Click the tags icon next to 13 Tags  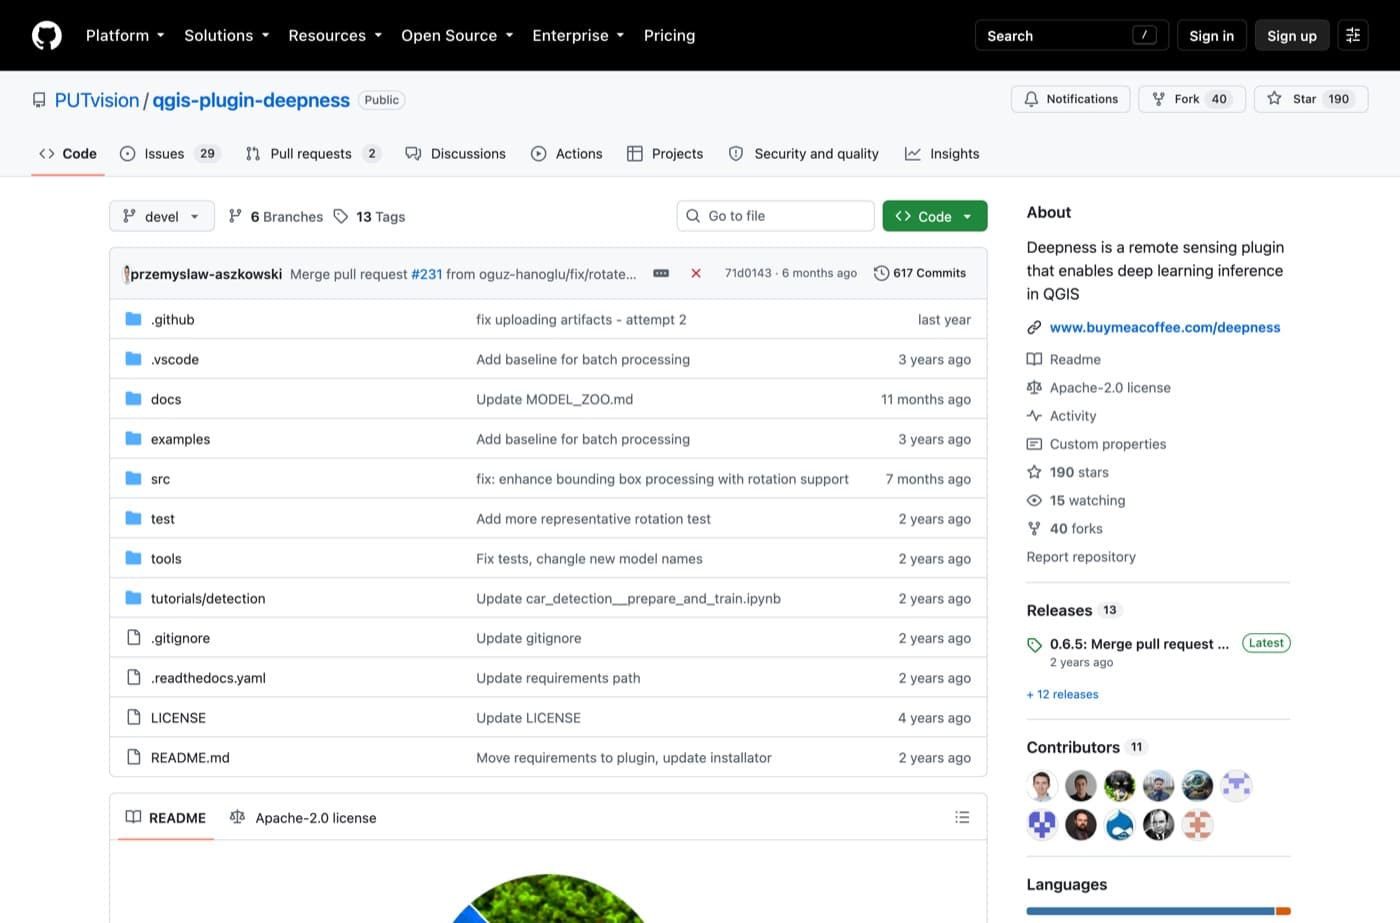point(341,216)
